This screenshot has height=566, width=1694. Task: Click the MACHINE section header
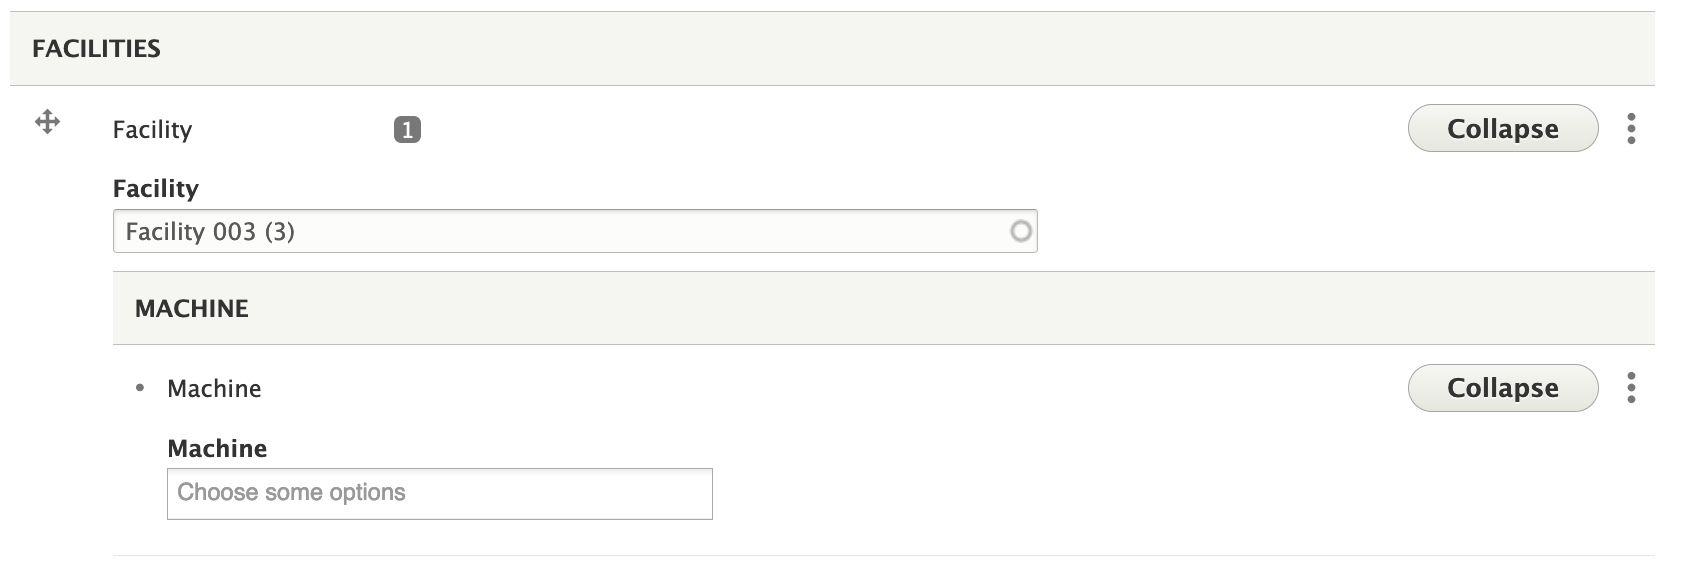pyautogui.click(x=192, y=309)
